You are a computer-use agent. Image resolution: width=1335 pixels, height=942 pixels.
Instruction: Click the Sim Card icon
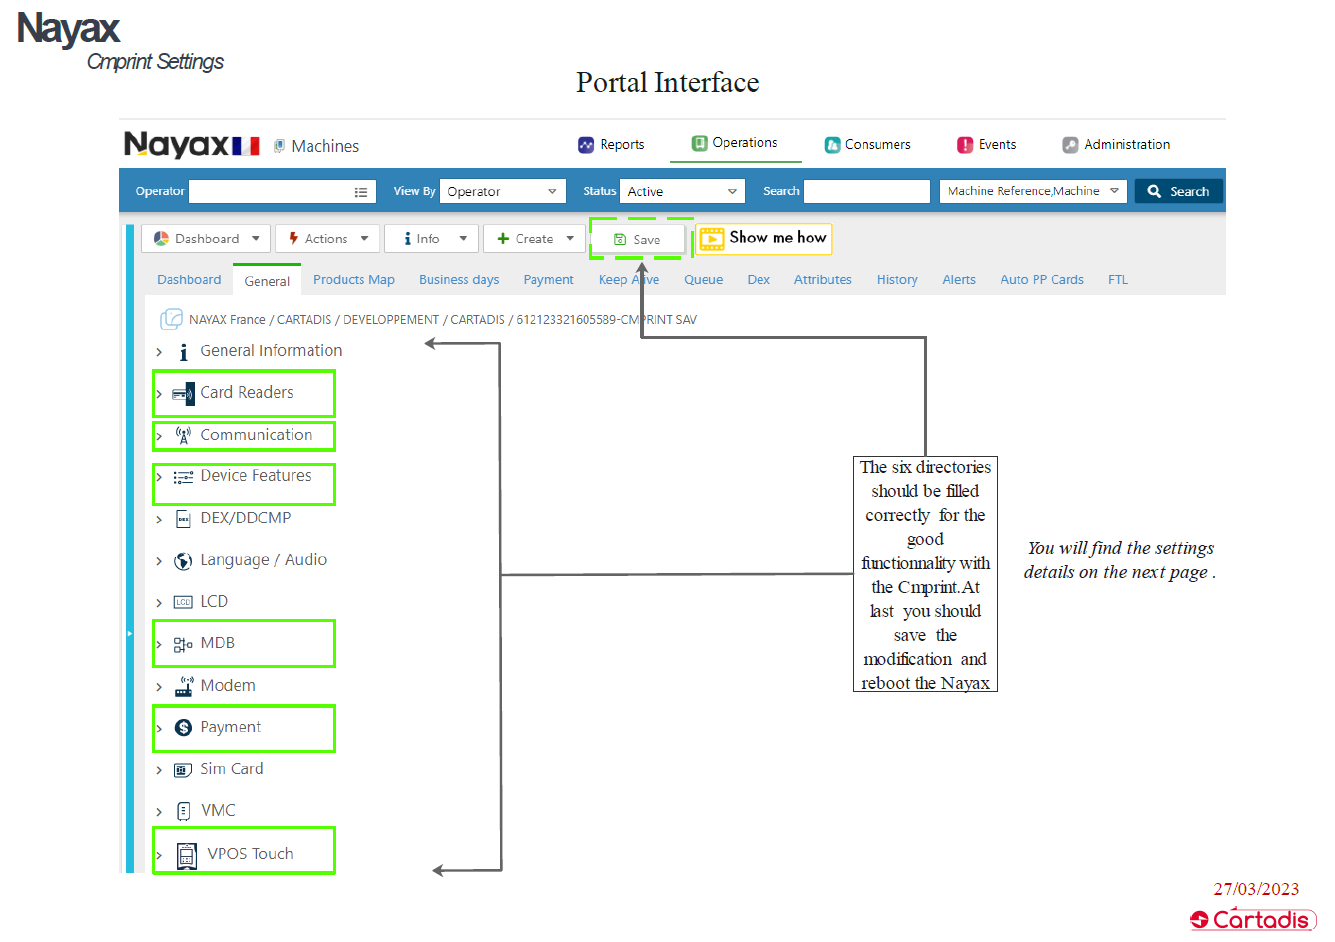tap(183, 770)
